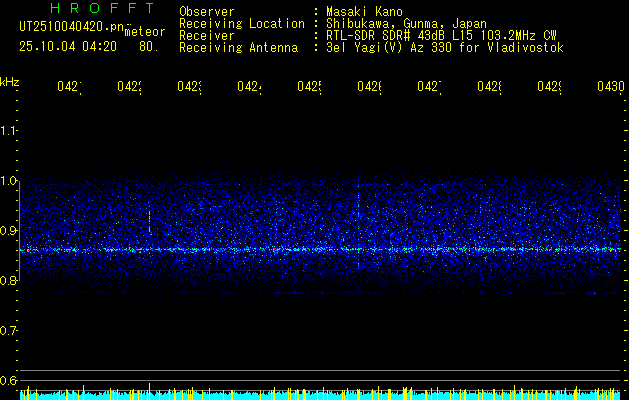629x400 pixels.
Task: Click the Receiver label
Action: [x=207, y=36]
